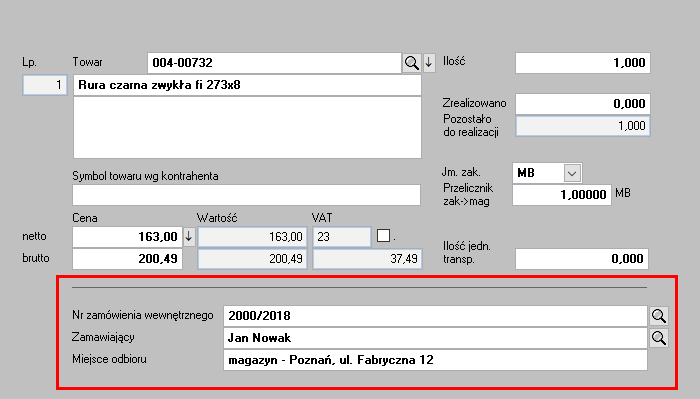Expand the Jm. zak. unit dropdown
Screen dimensions: 700x399
click(x=572, y=173)
